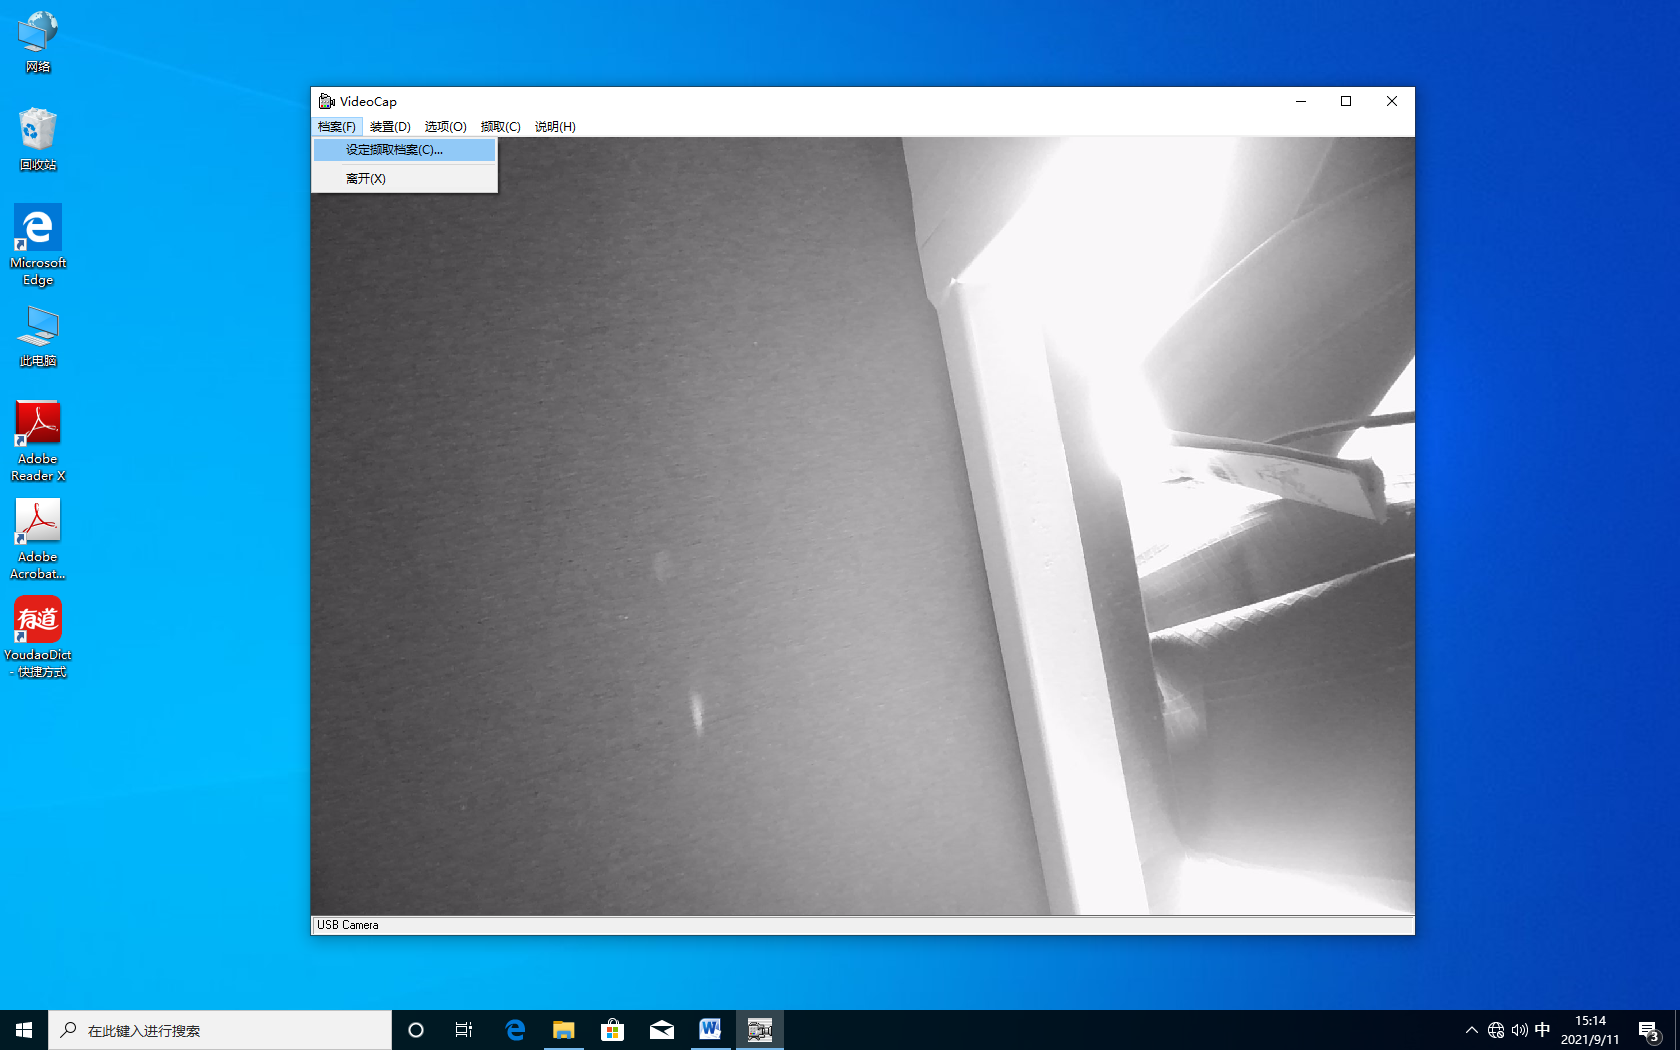Click the VideoCap title bar app icon

(x=326, y=101)
